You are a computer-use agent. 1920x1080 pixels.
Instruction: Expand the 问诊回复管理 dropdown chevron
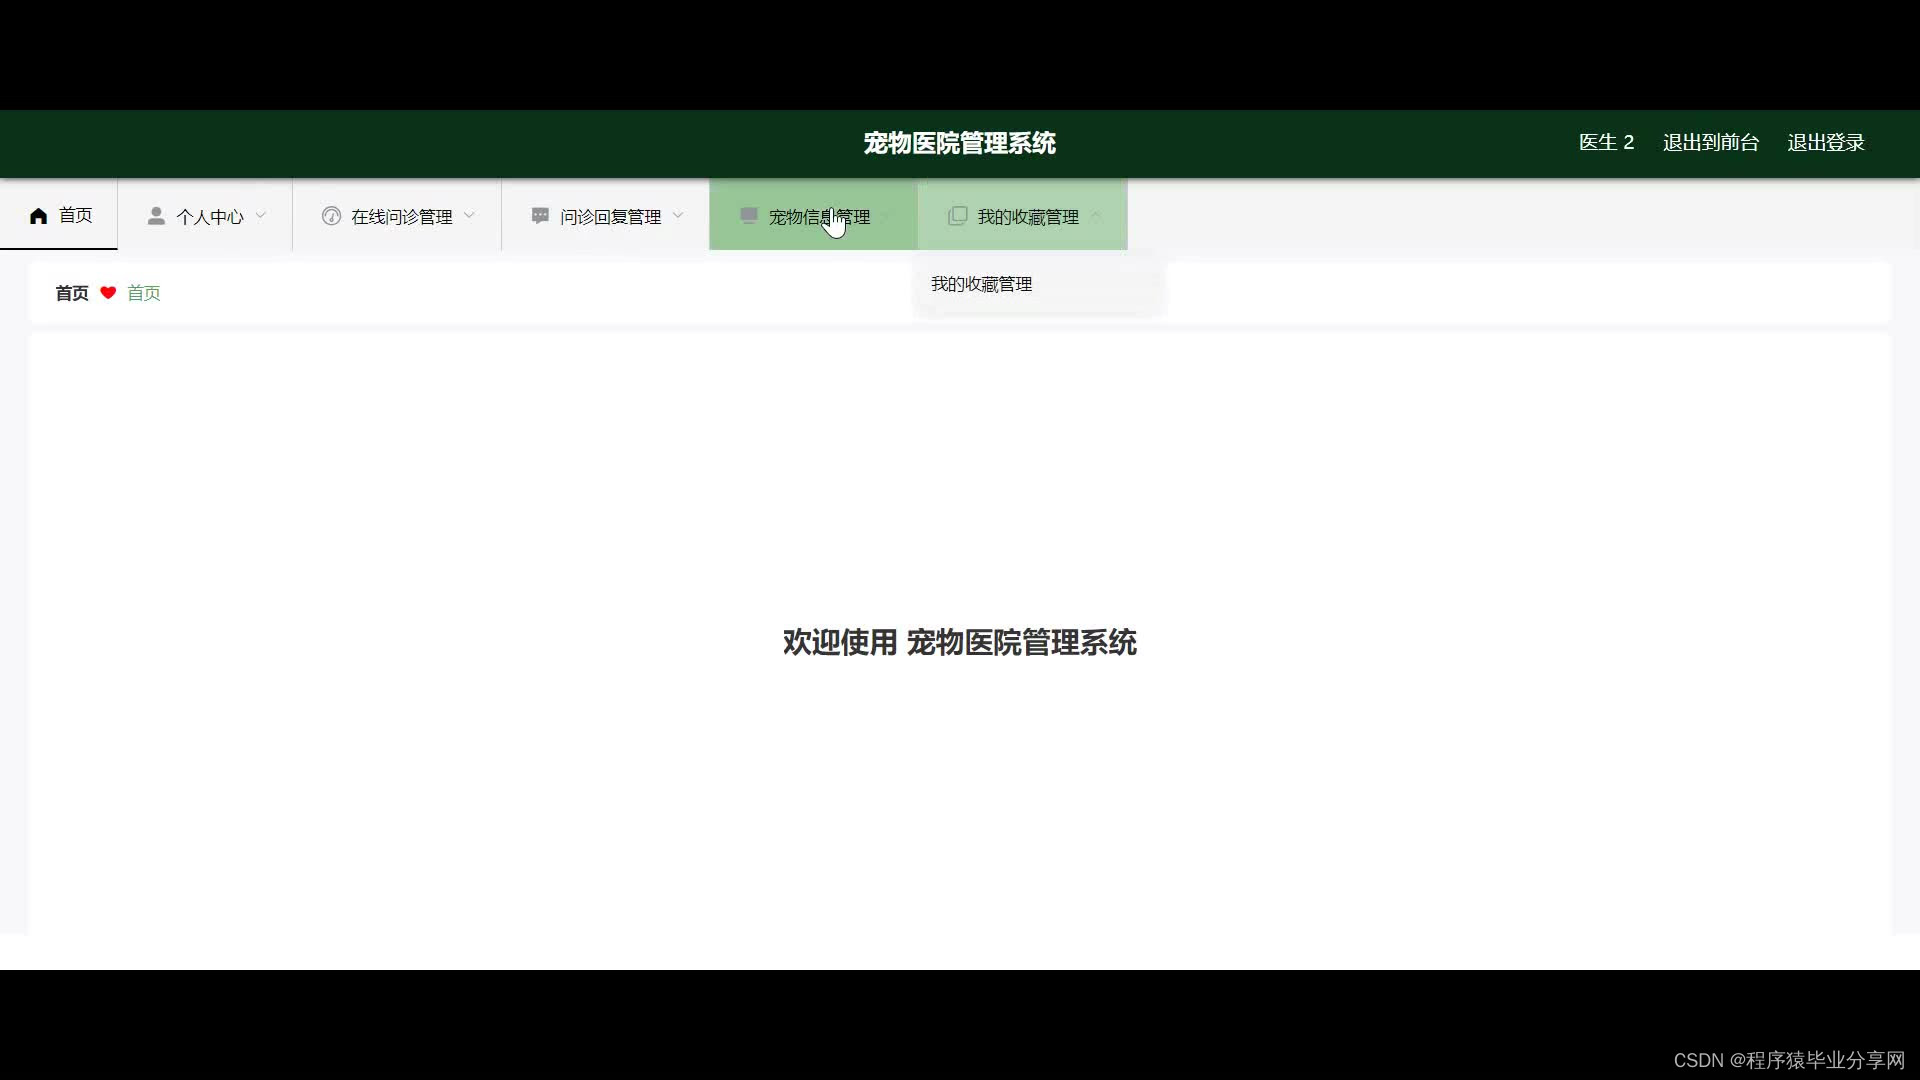point(679,215)
